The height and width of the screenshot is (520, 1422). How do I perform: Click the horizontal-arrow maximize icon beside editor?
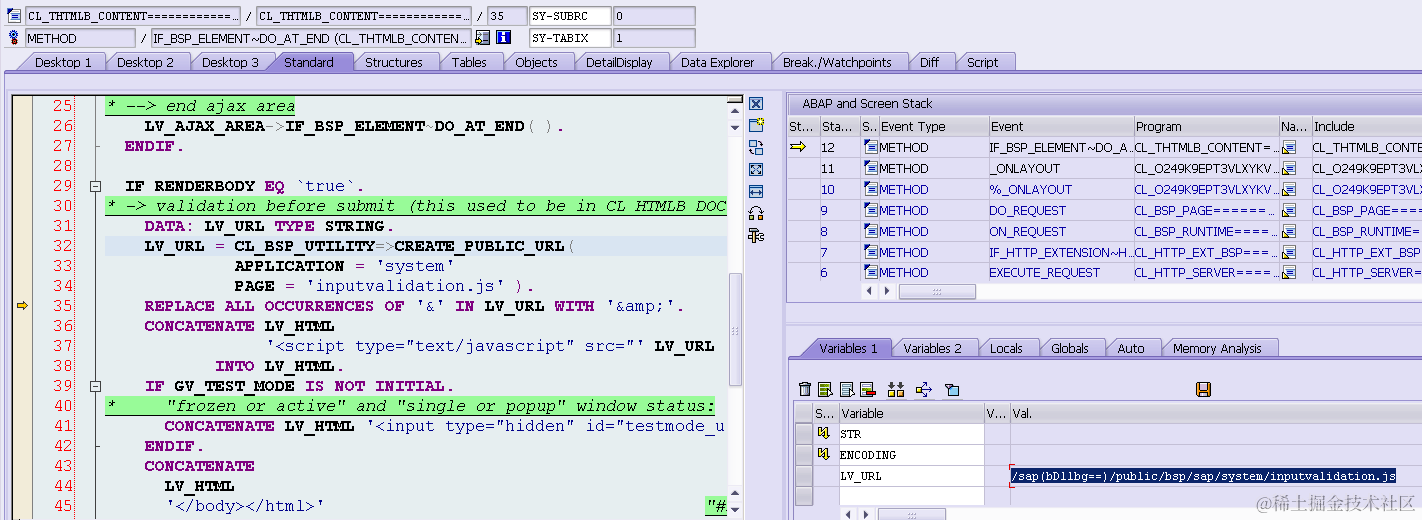(756, 191)
